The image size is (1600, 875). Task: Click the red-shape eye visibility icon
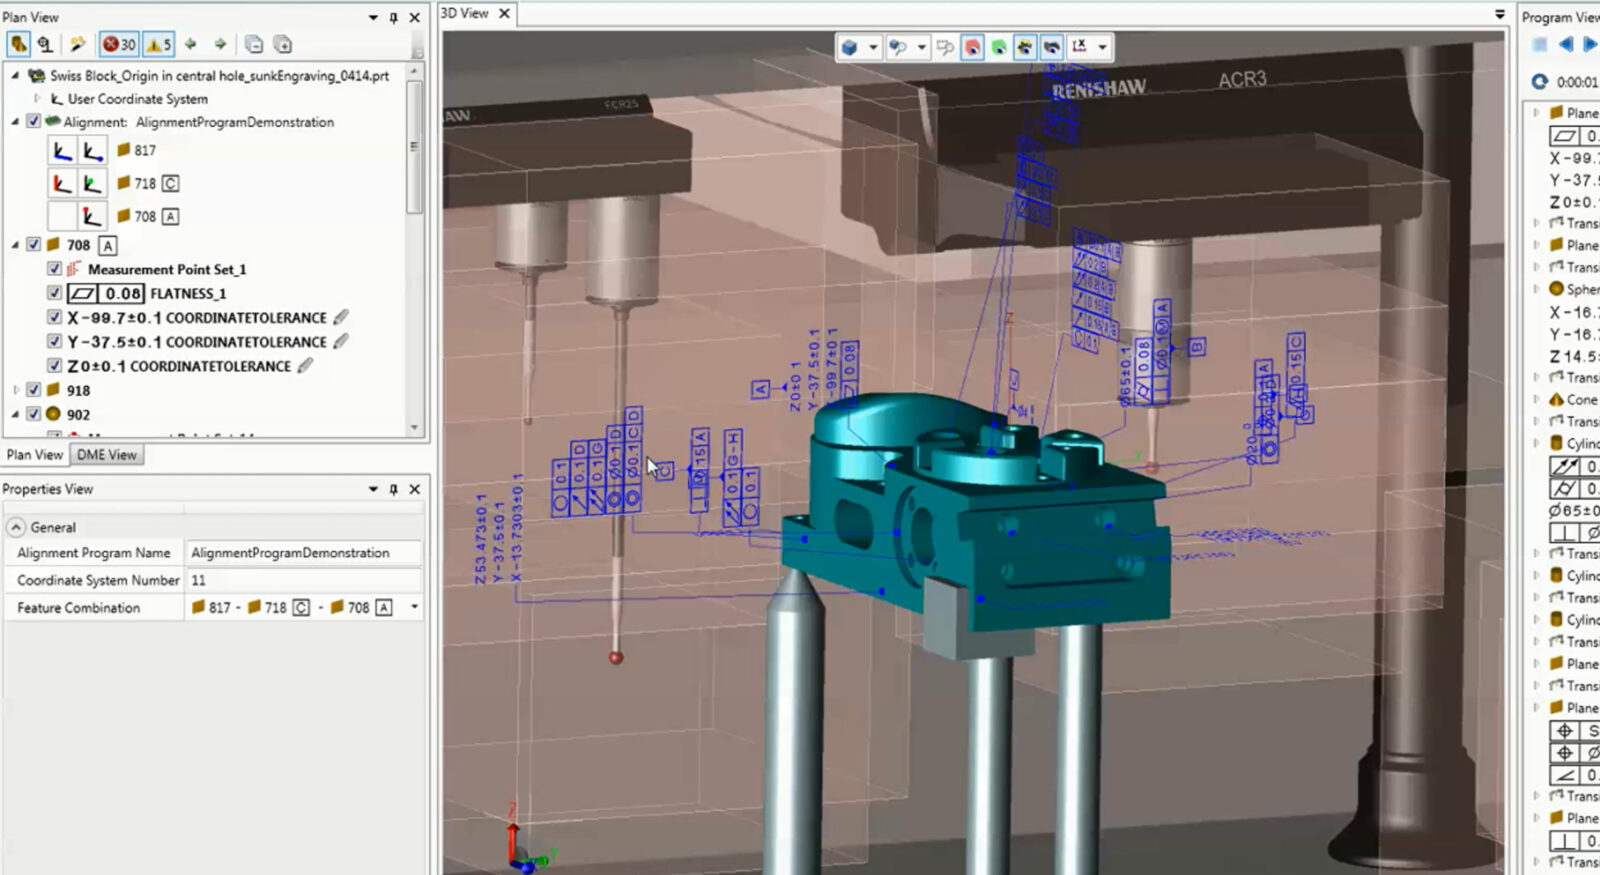point(972,47)
